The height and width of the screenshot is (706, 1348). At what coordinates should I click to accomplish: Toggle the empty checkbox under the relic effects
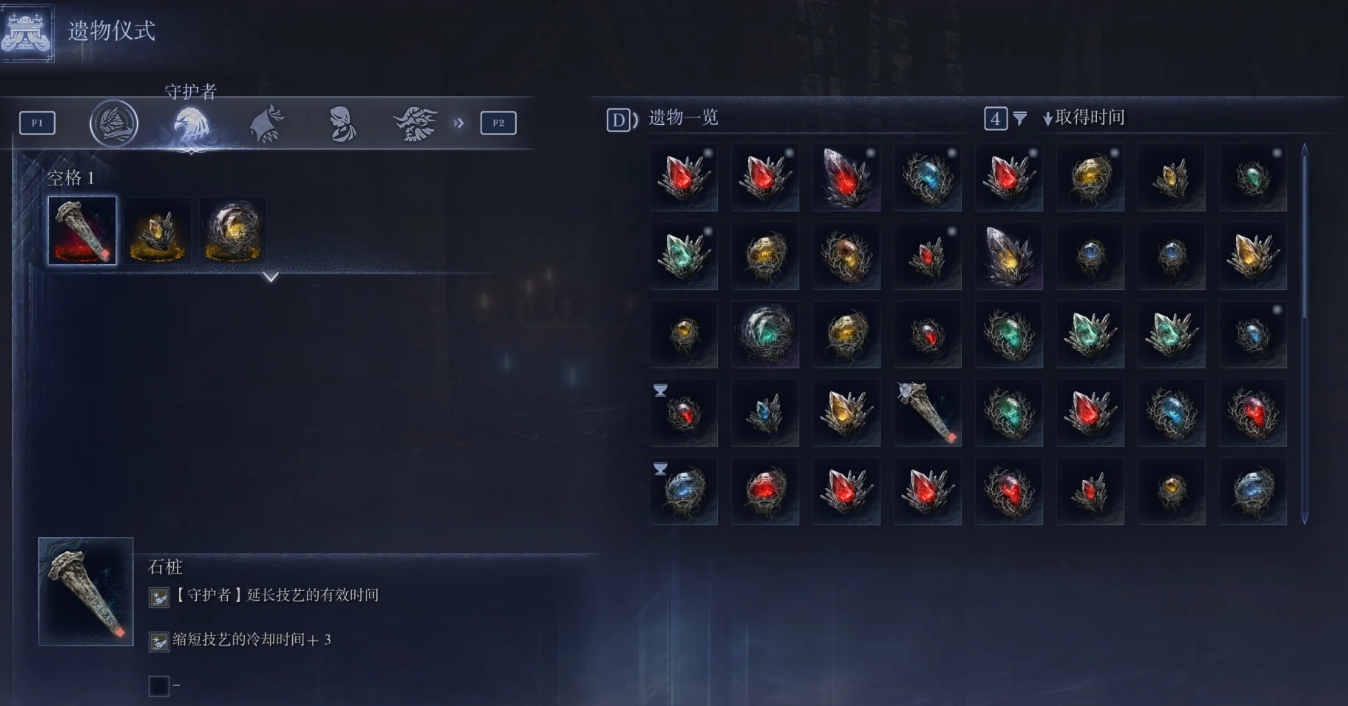(x=159, y=686)
